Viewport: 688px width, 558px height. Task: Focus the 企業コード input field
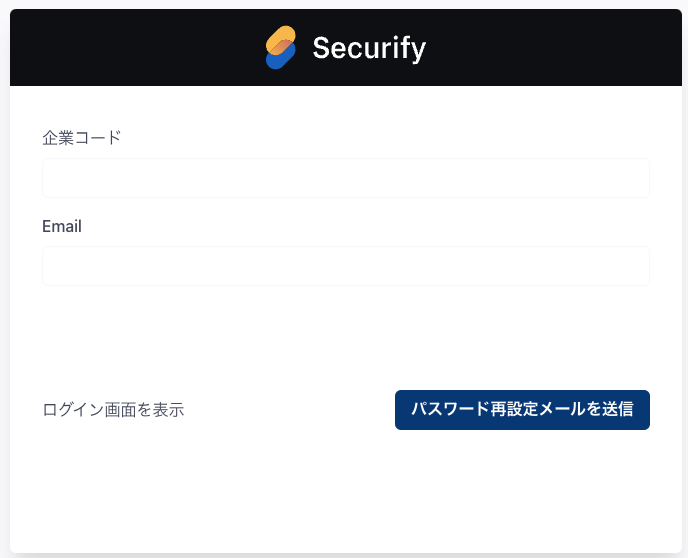pyautogui.click(x=346, y=178)
